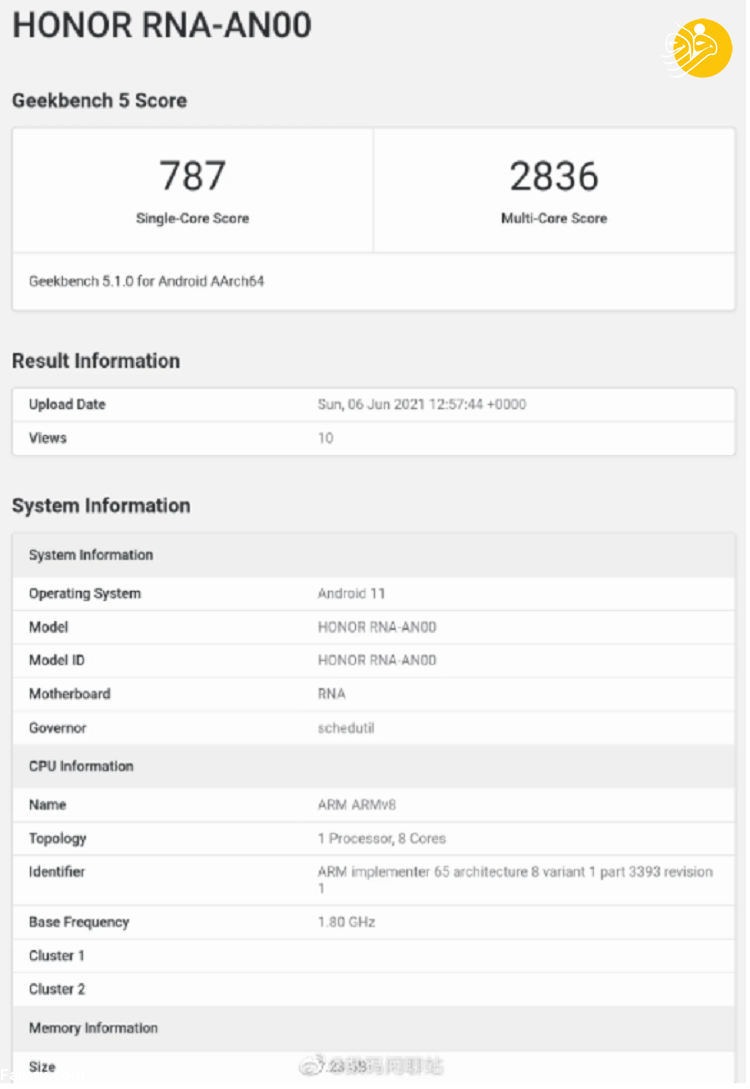This screenshot has height=1089, width=750.
Task: Click the Base Frequency label
Action: [79, 922]
